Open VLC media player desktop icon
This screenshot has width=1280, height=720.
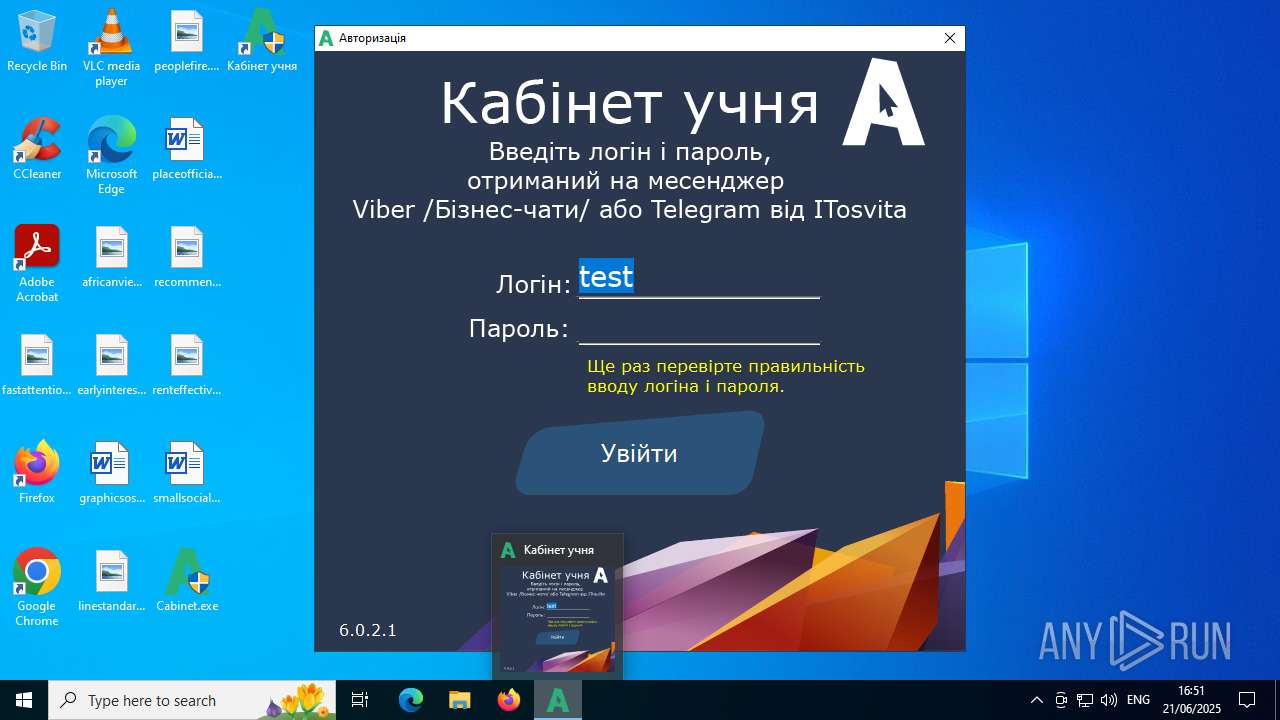pyautogui.click(x=111, y=48)
